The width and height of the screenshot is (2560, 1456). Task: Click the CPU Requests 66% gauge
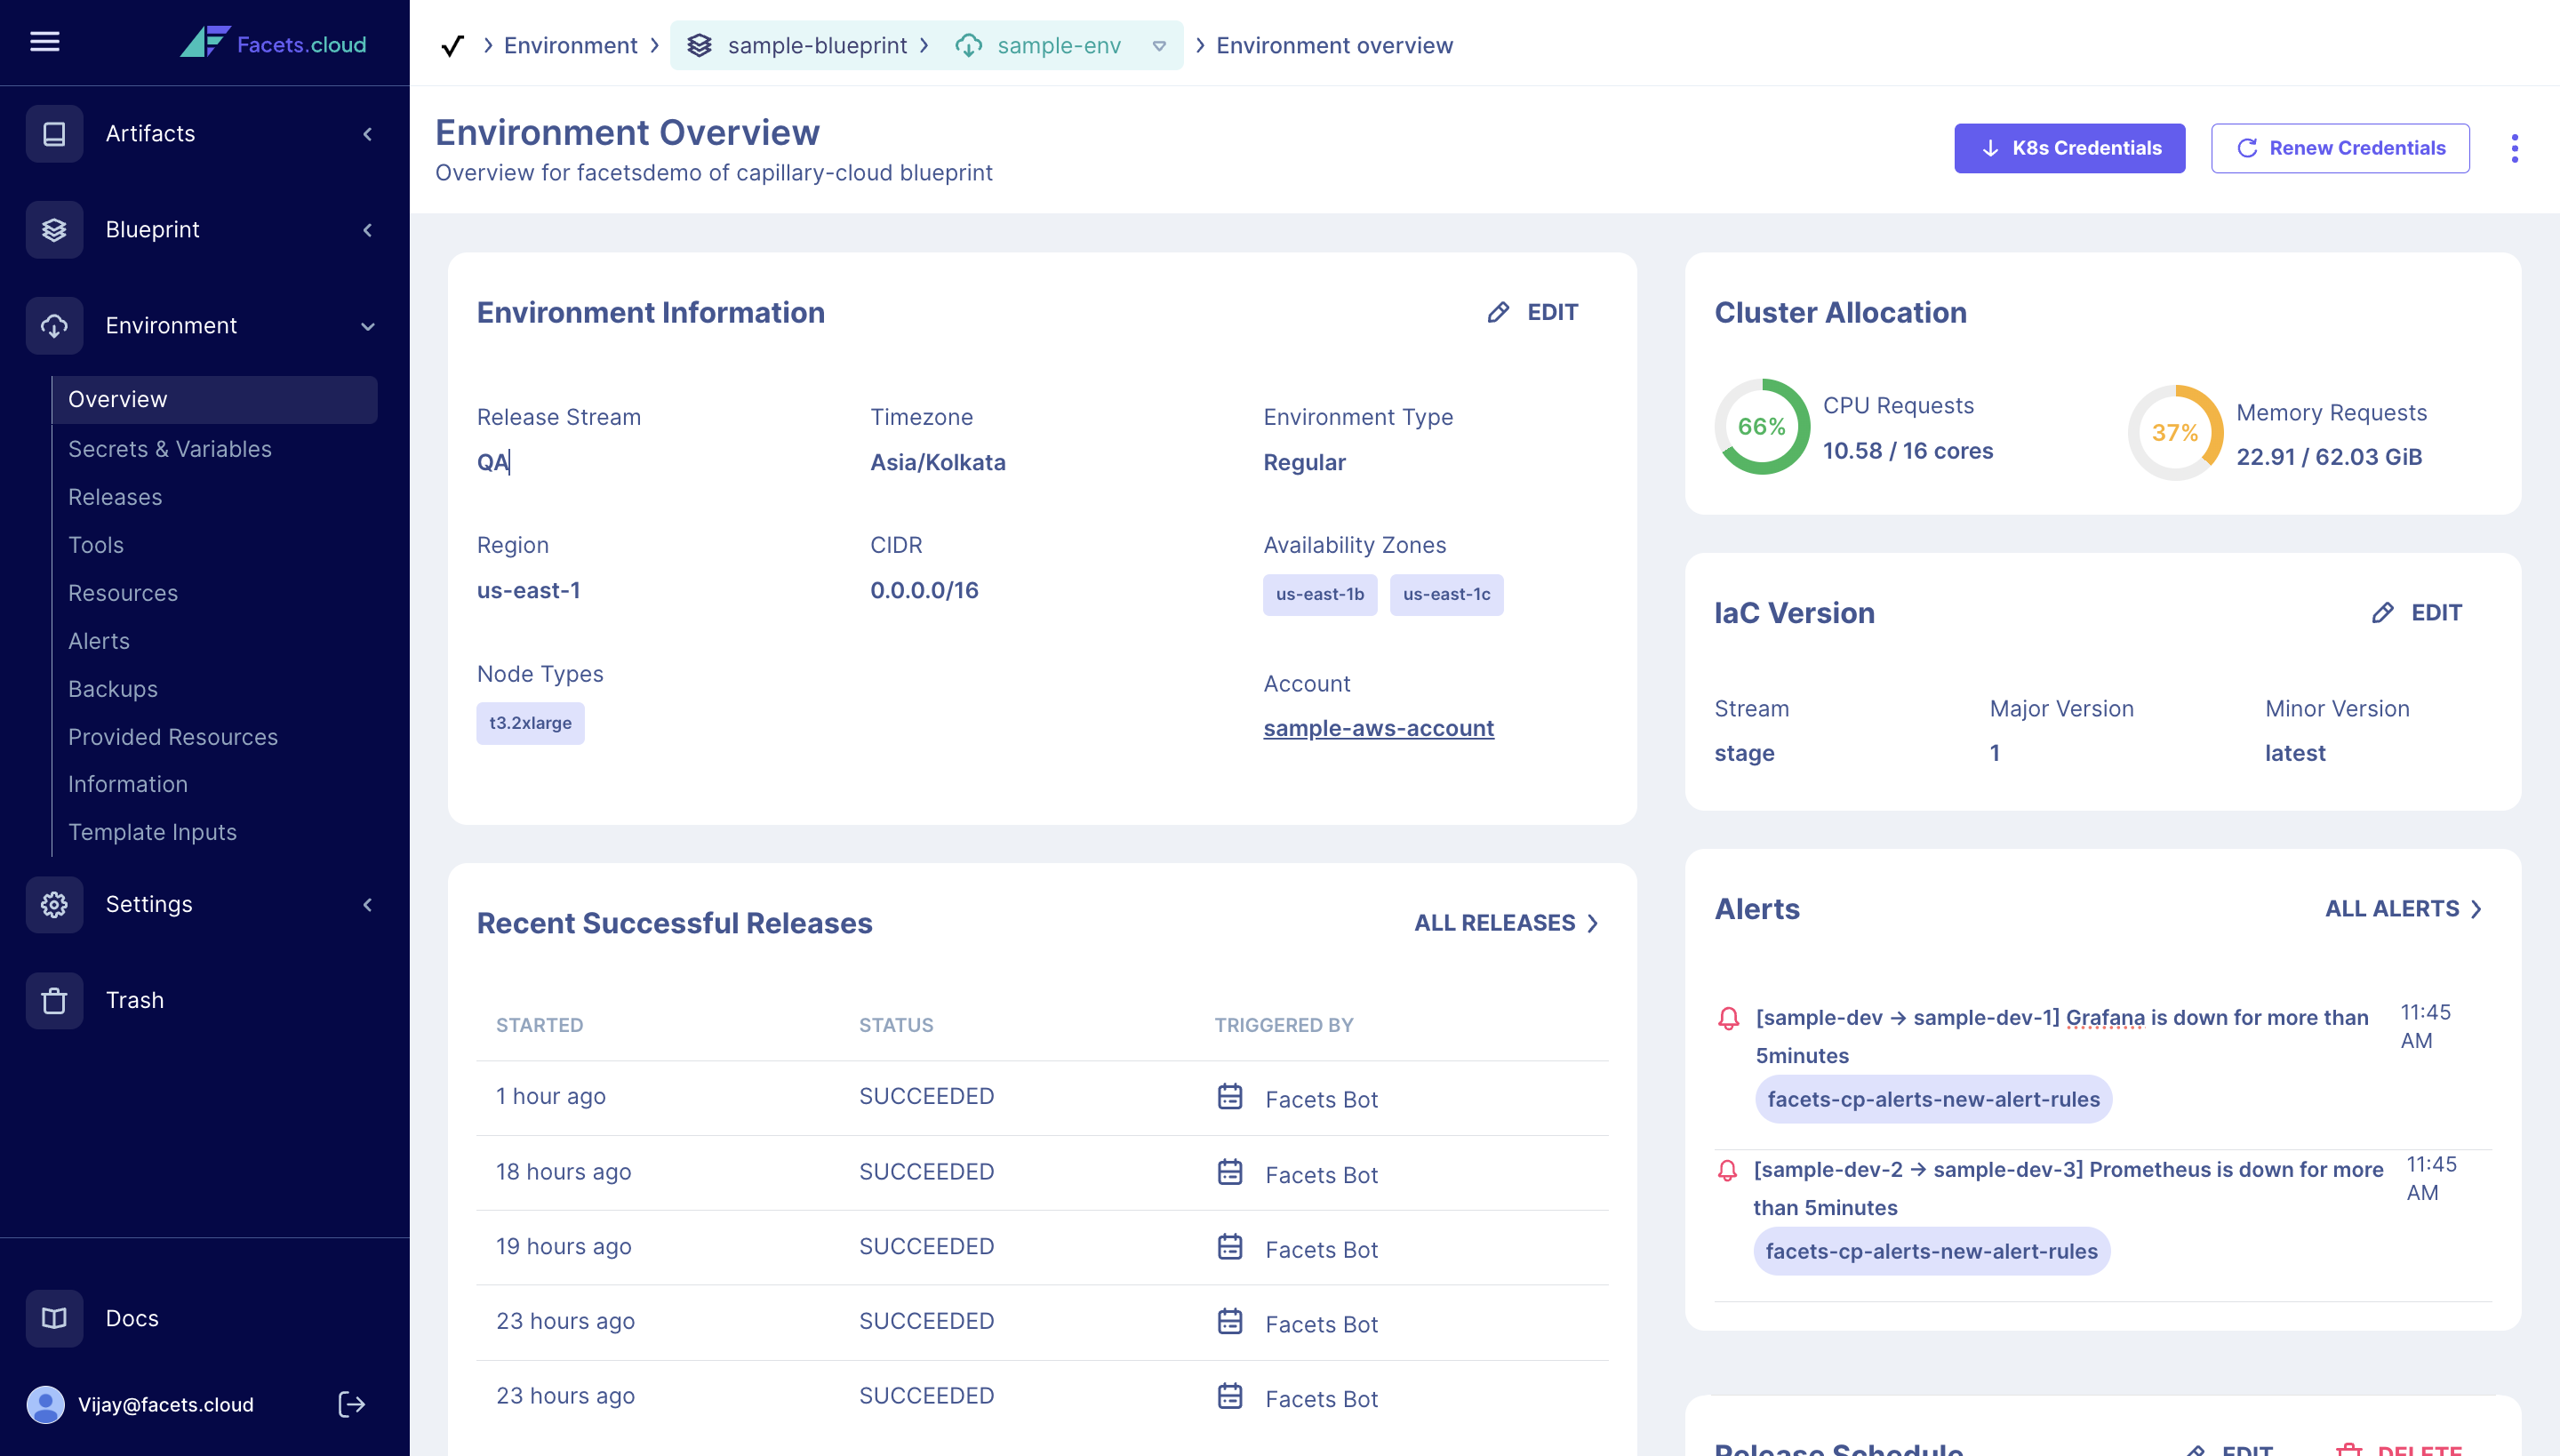[1761, 427]
